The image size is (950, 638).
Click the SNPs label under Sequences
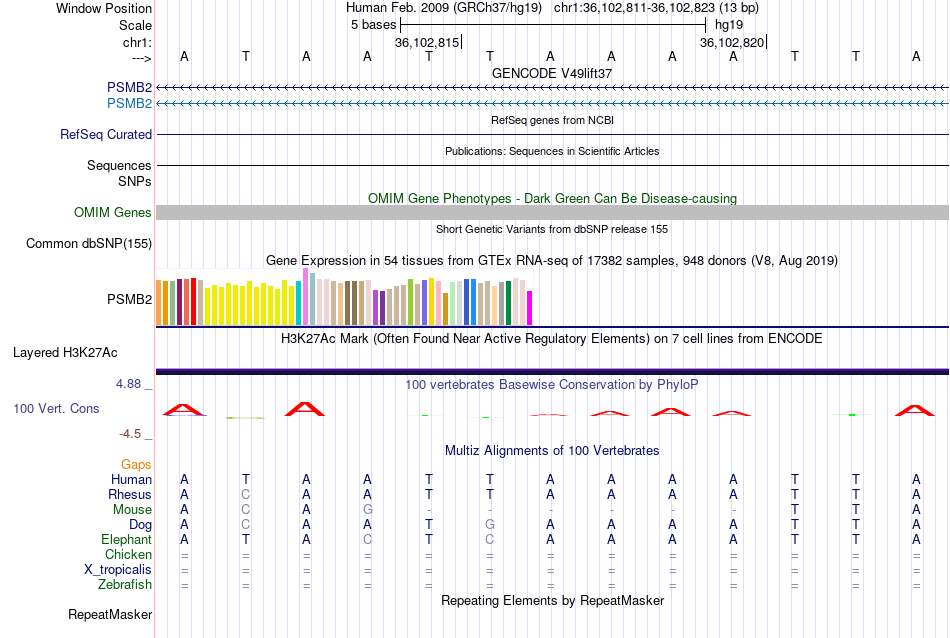coord(135,181)
